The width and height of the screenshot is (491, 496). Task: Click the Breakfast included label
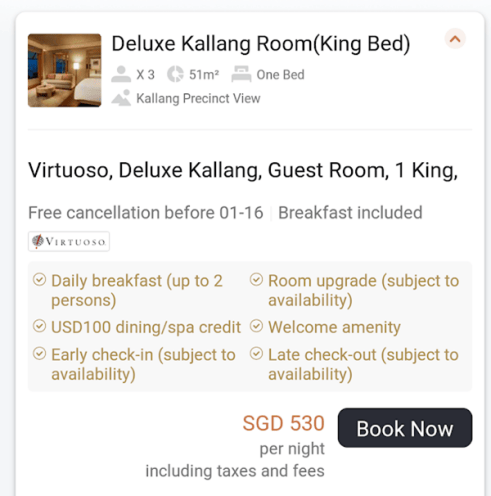[x=350, y=213]
